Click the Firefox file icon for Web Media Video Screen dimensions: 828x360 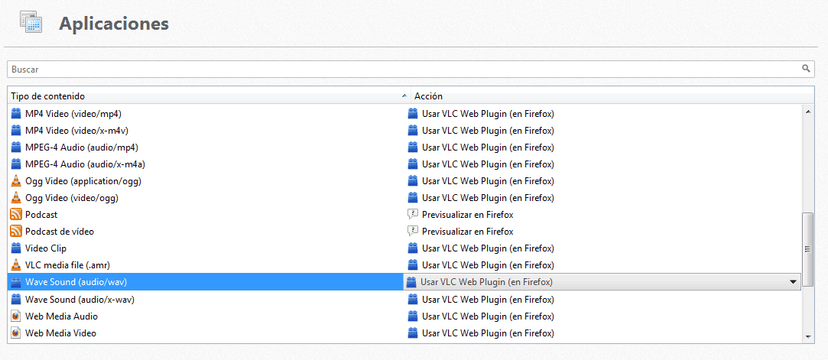click(x=16, y=333)
